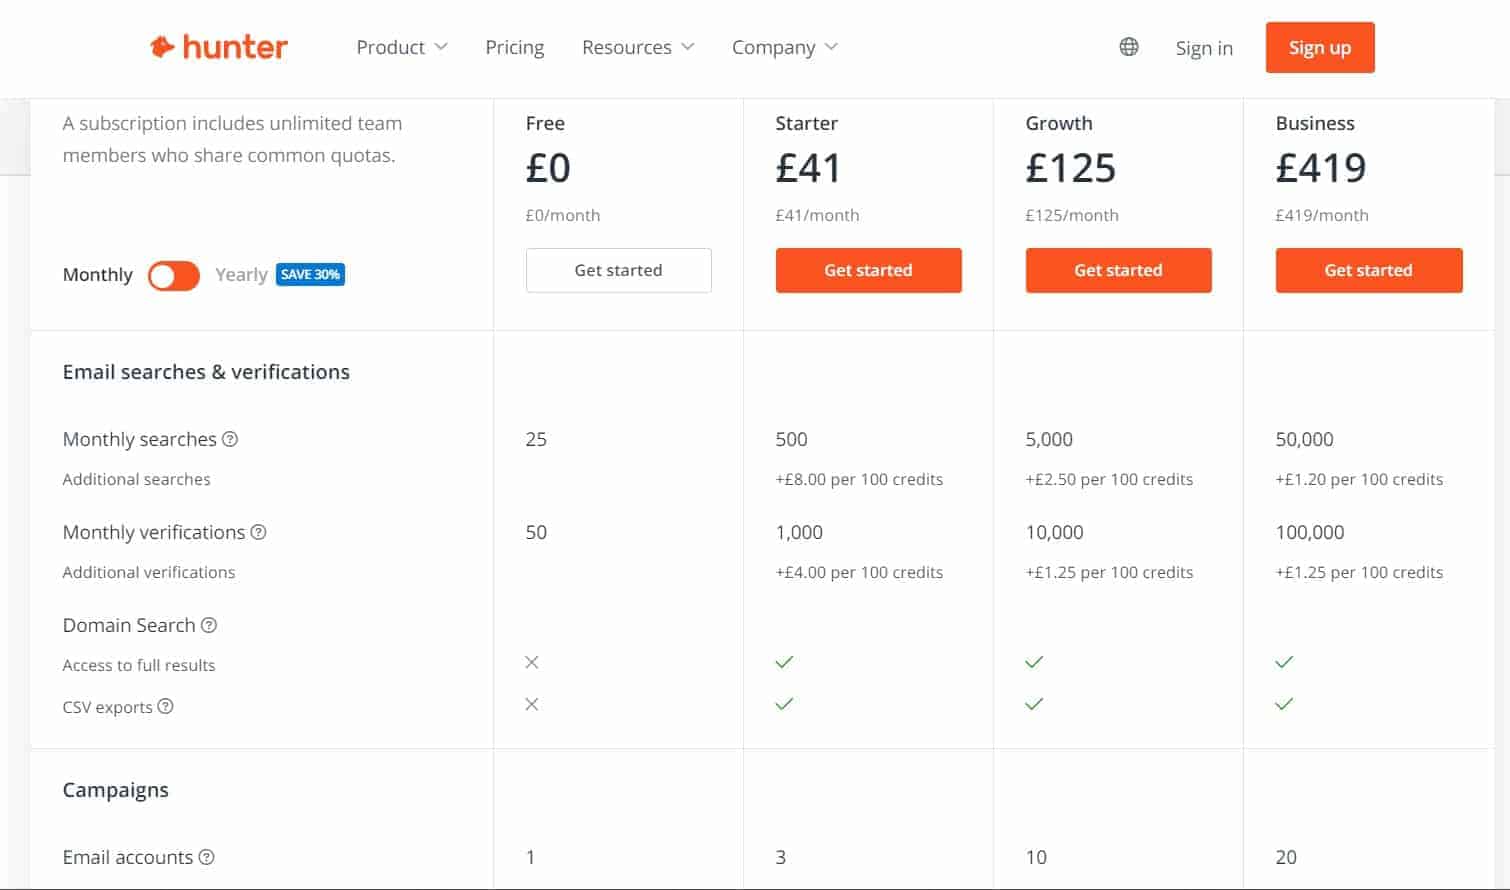The height and width of the screenshot is (890, 1510).
Task: Click the help icon next to Monthly verifications
Action: (x=258, y=532)
